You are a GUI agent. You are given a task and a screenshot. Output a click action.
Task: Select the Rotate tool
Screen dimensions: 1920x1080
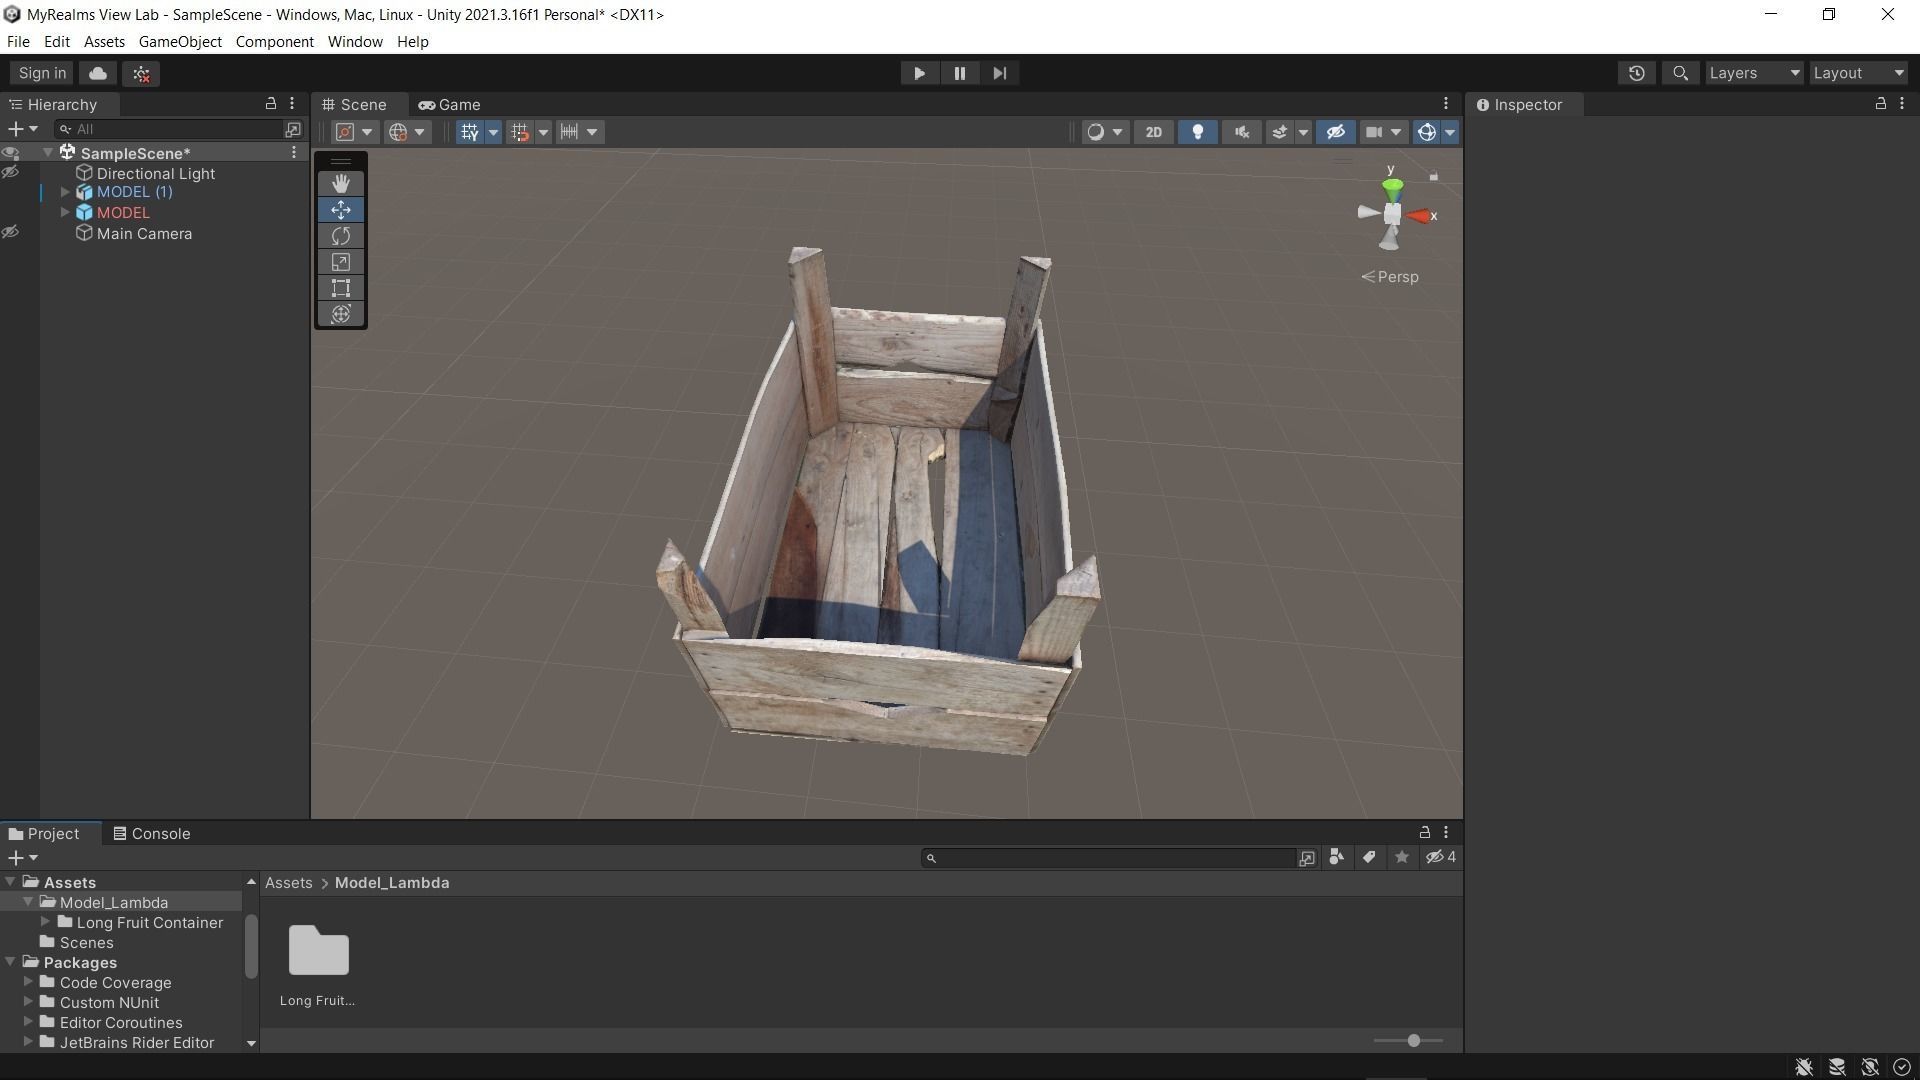341,236
